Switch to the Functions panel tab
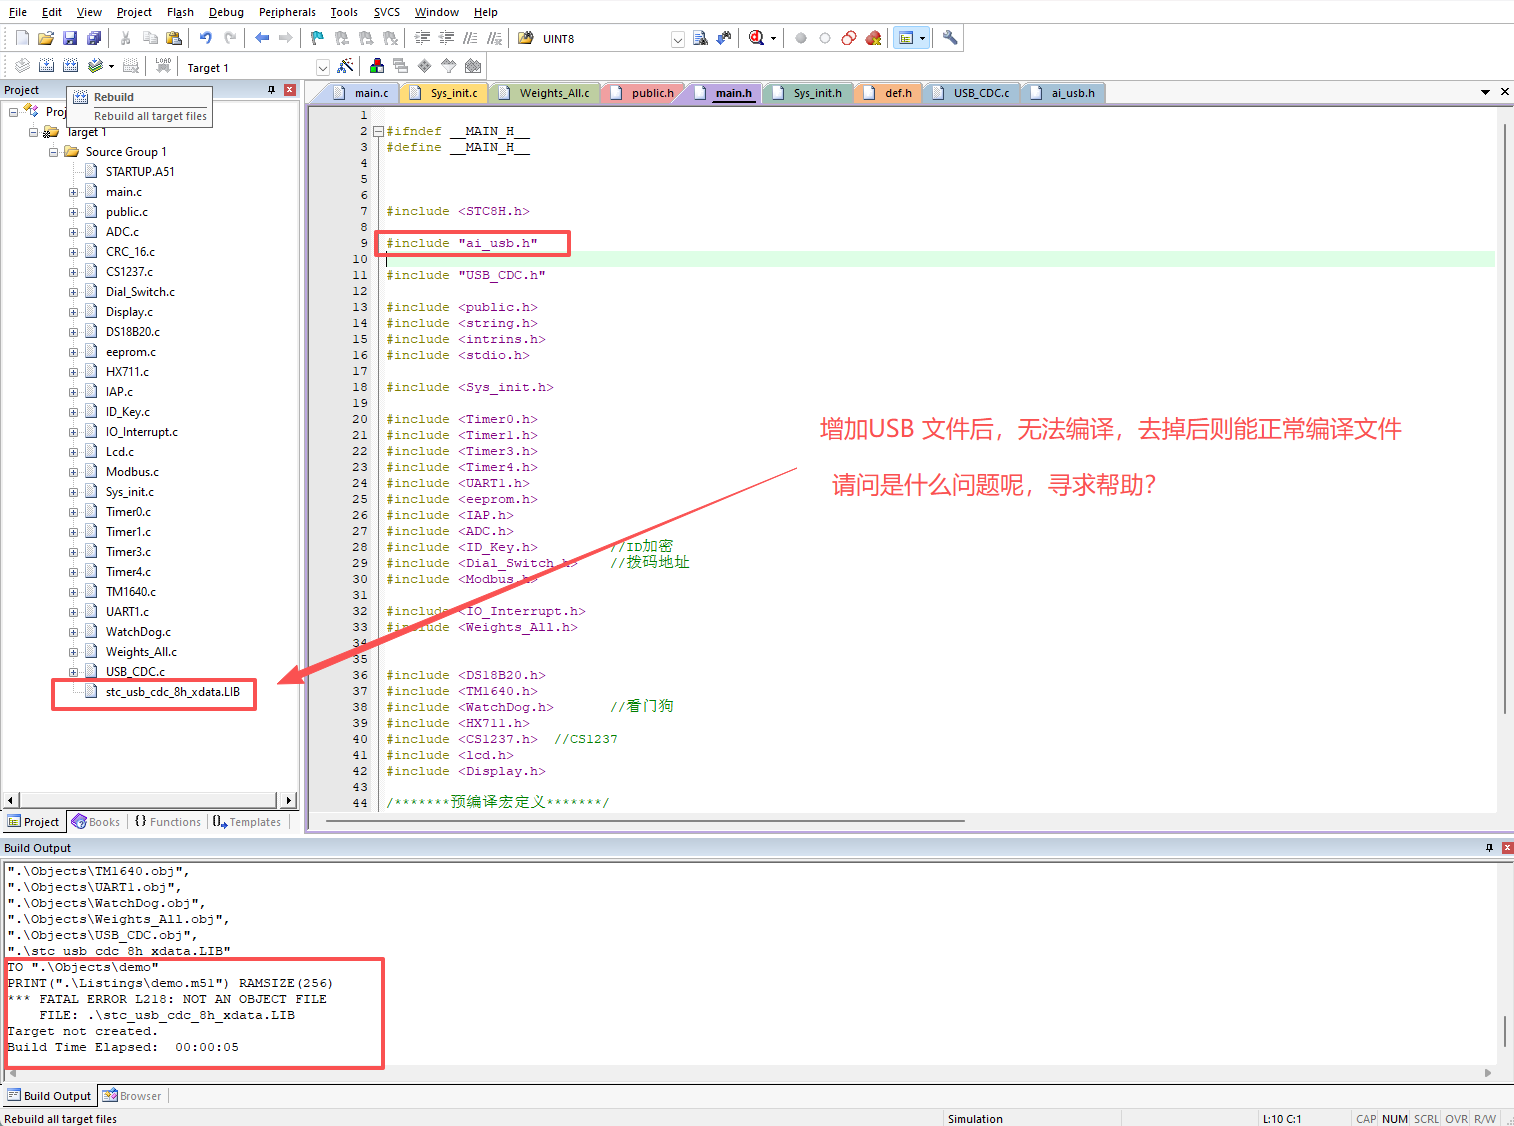The width and height of the screenshot is (1514, 1126). 168,822
